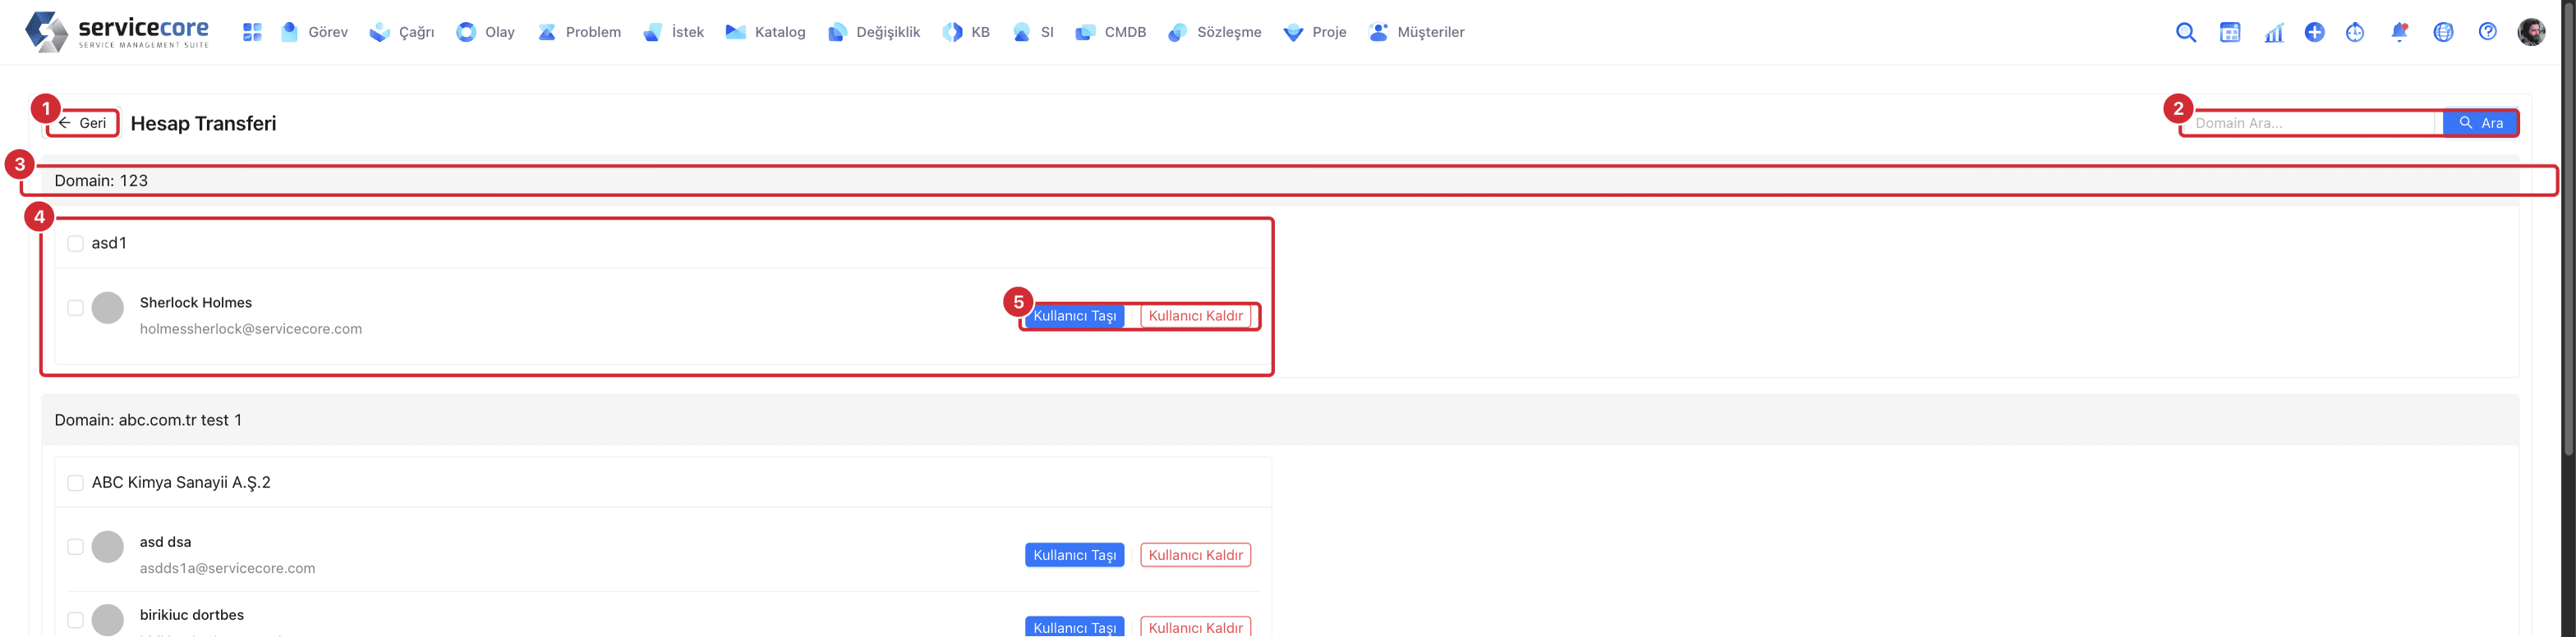Click Kullanıcı Kaldır for Sherlock Holmes

click(1195, 316)
